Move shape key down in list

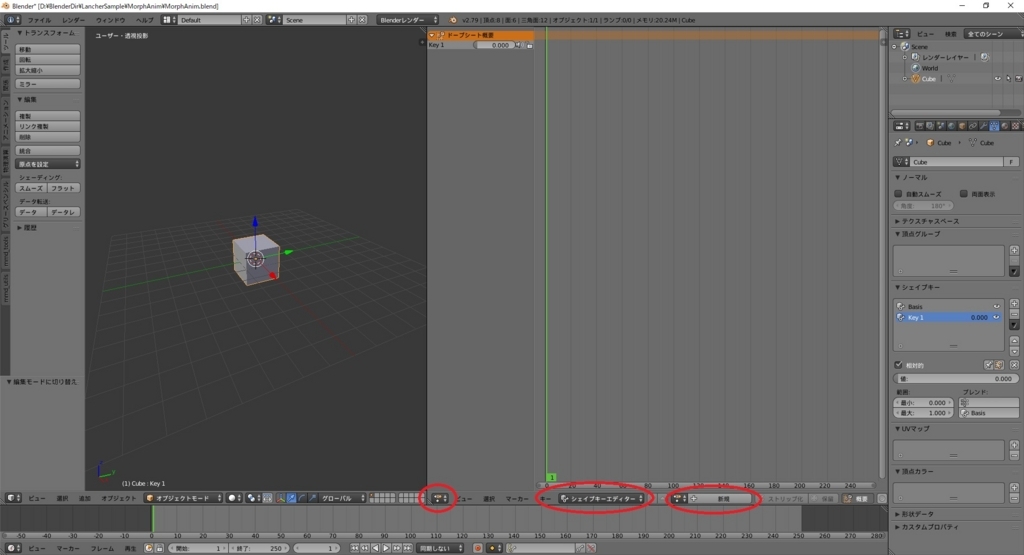[1014, 352]
